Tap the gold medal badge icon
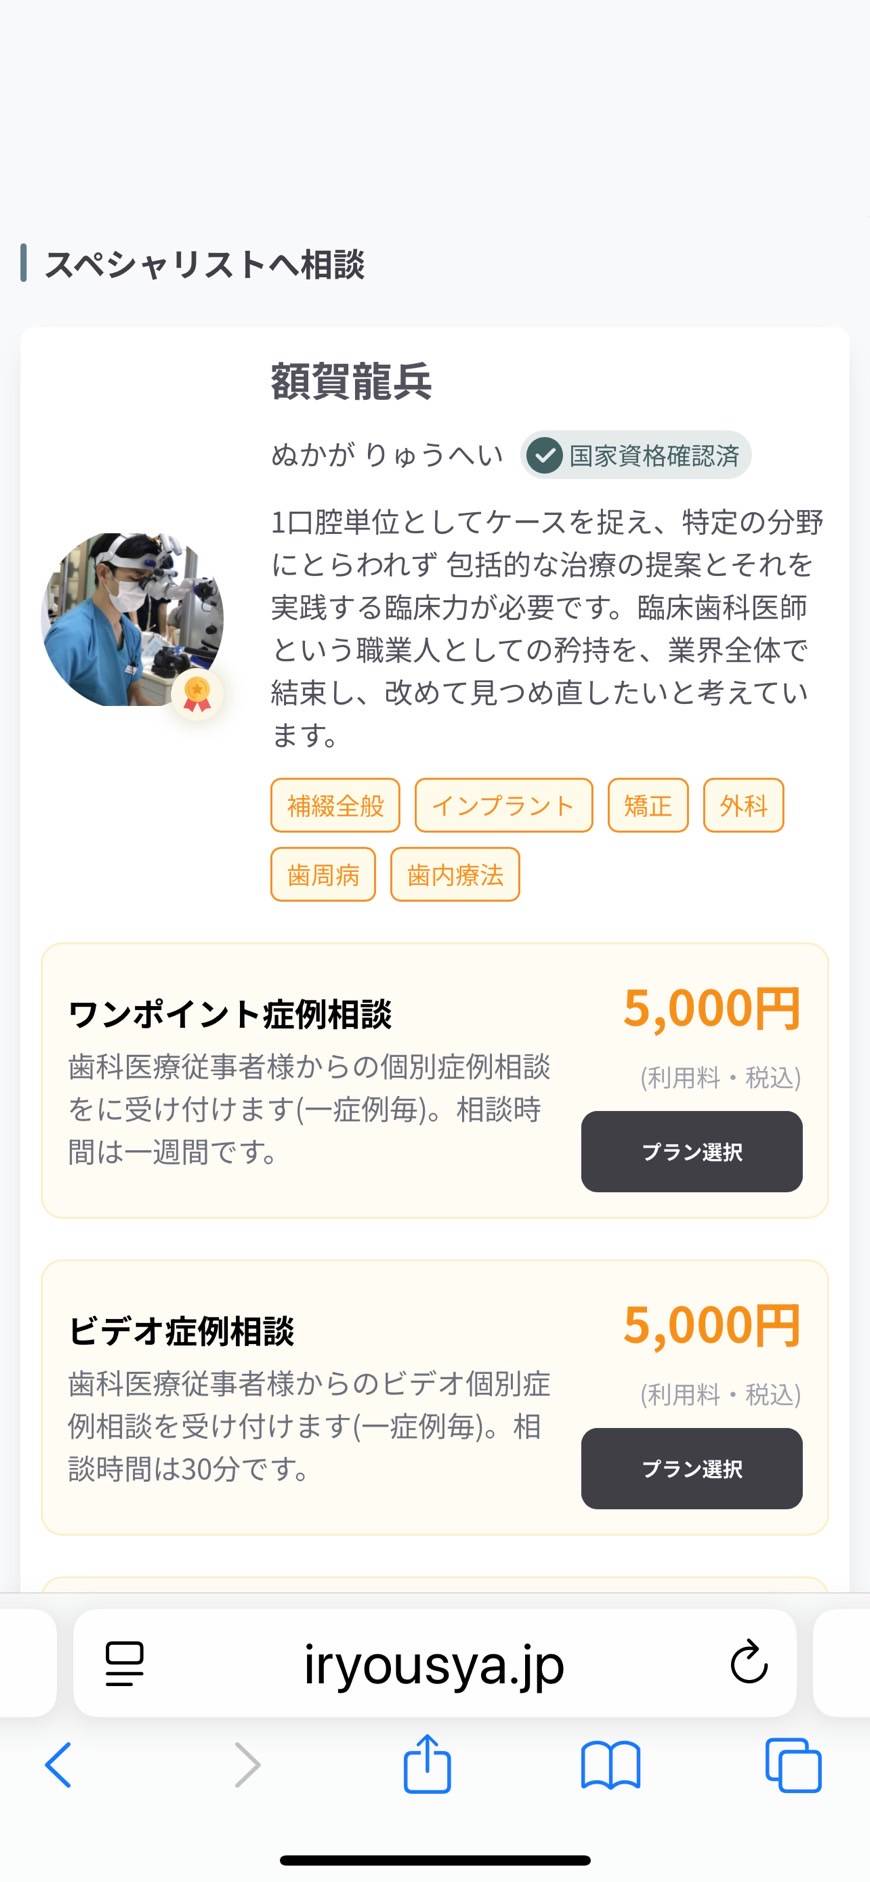 pos(197,693)
